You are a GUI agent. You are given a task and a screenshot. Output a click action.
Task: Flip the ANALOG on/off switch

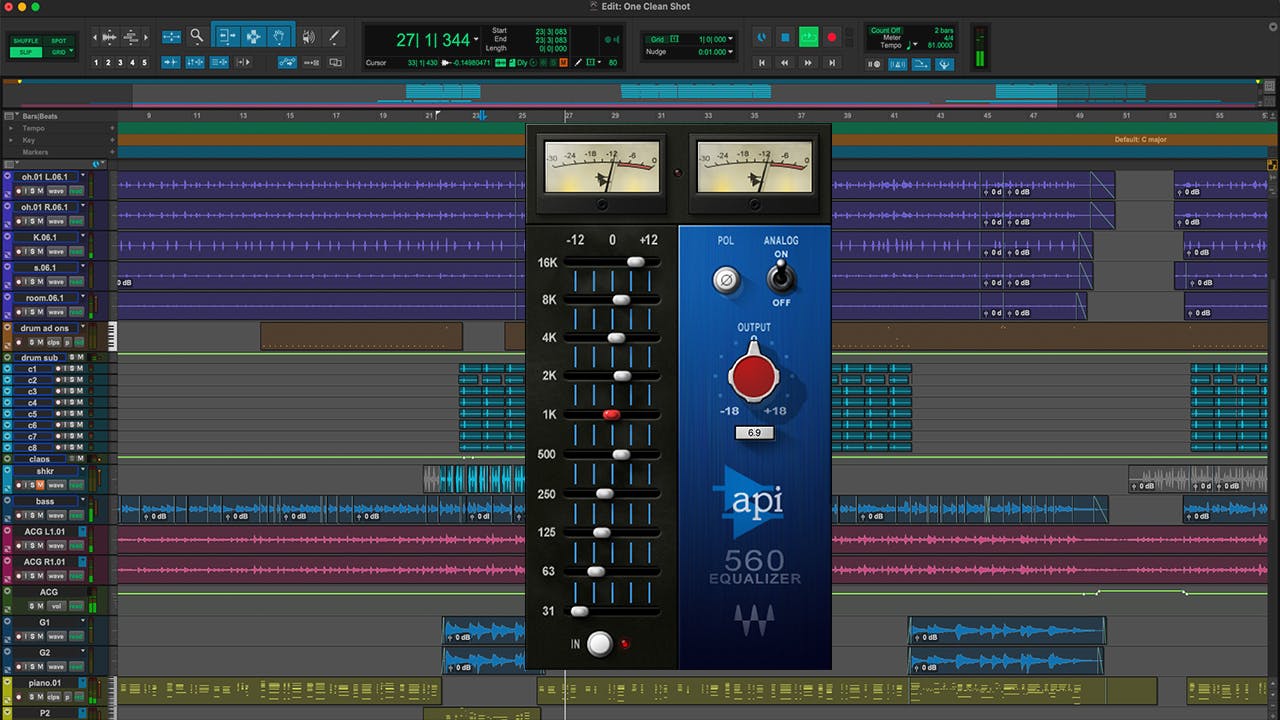781,277
